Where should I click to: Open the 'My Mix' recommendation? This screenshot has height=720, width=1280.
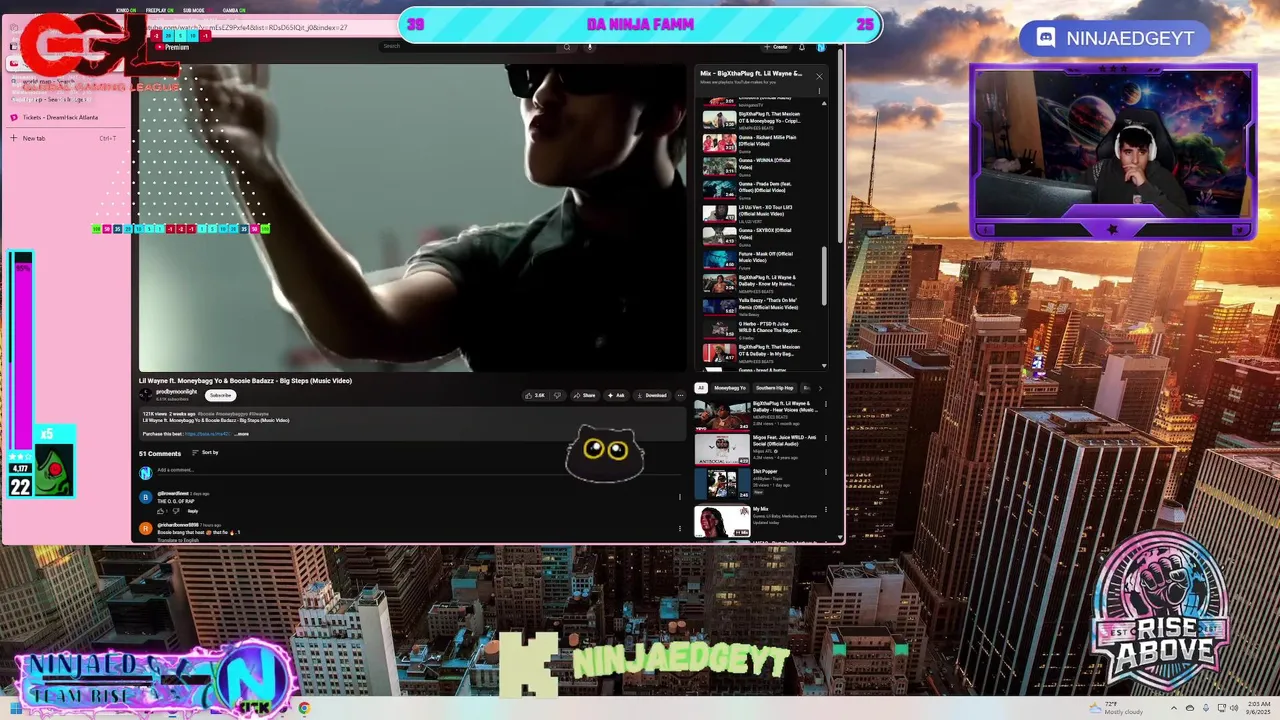click(758, 520)
